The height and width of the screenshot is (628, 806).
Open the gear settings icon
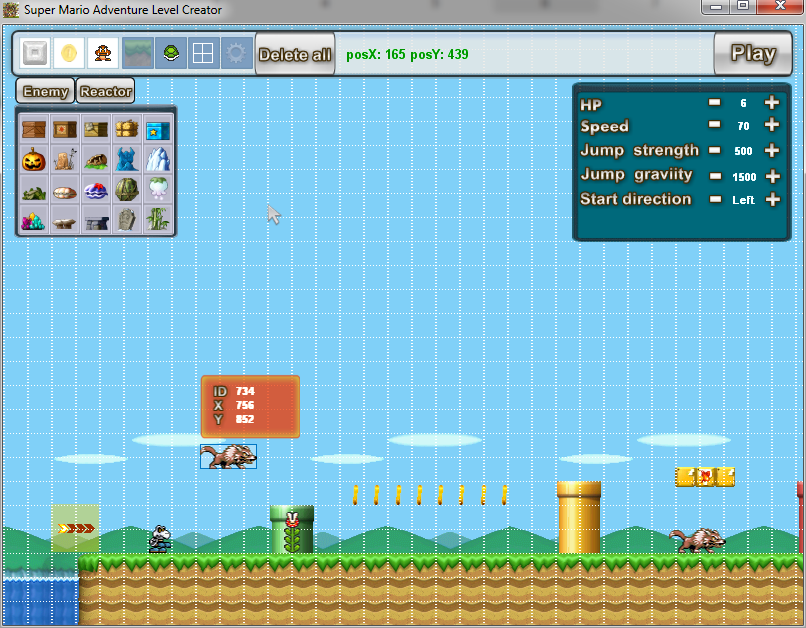tap(236, 53)
